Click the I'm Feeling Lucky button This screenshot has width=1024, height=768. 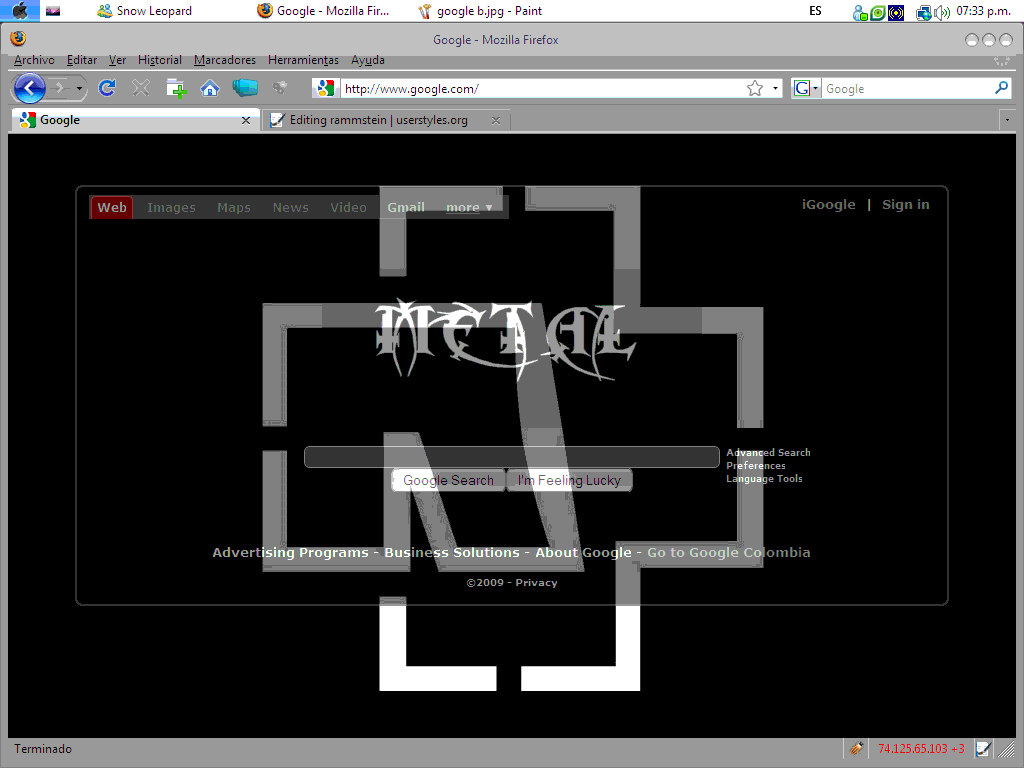click(569, 480)
